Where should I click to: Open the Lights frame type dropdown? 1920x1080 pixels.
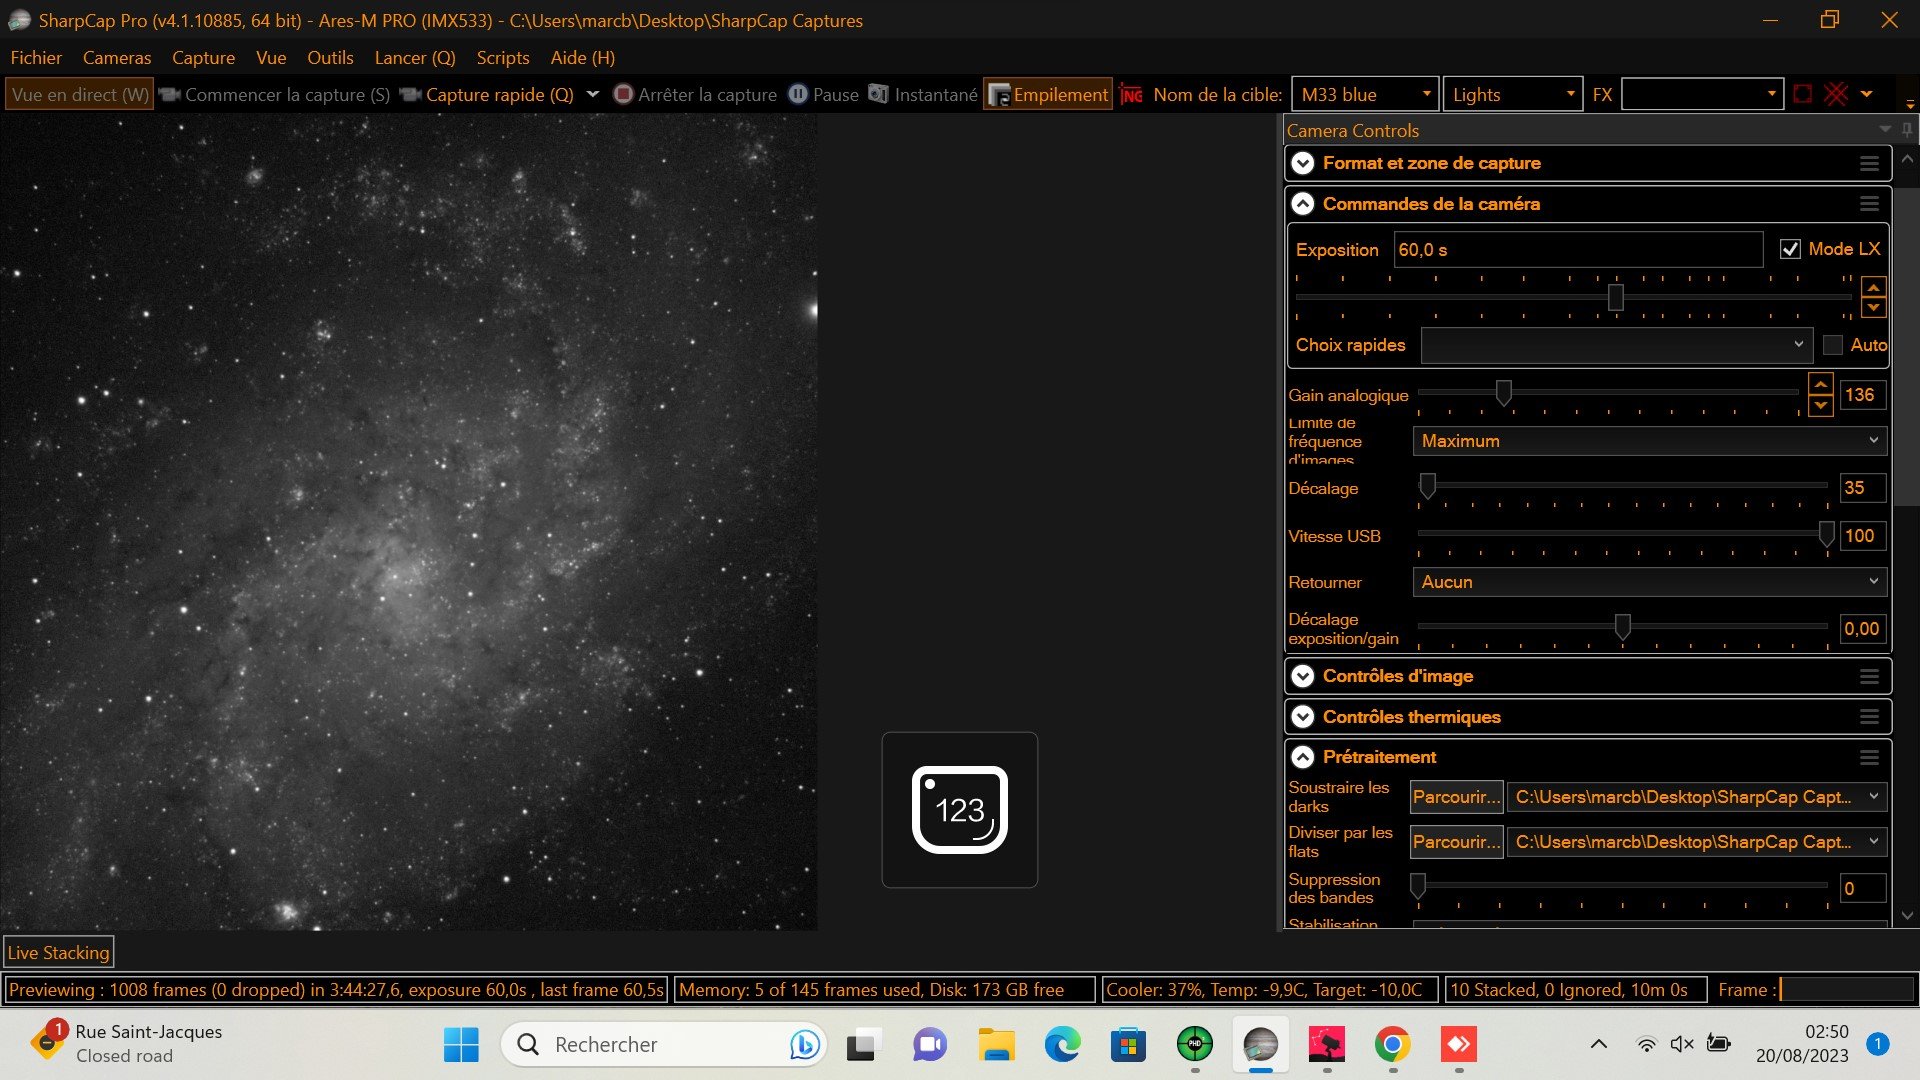(1513, 94)
